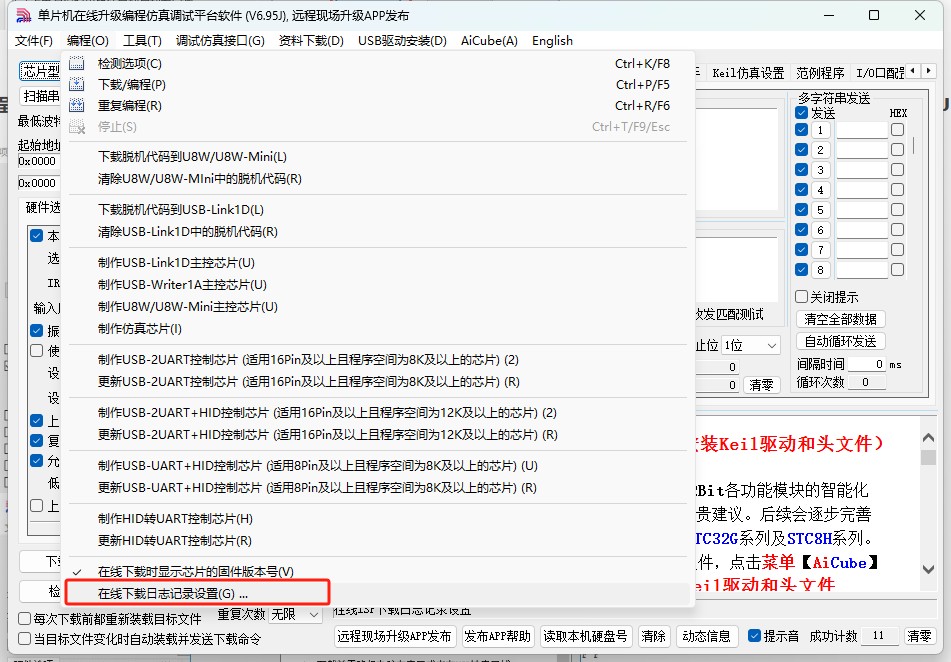Click the 动态信息 button
Viewport: 951px width, 662px height.
706,637
